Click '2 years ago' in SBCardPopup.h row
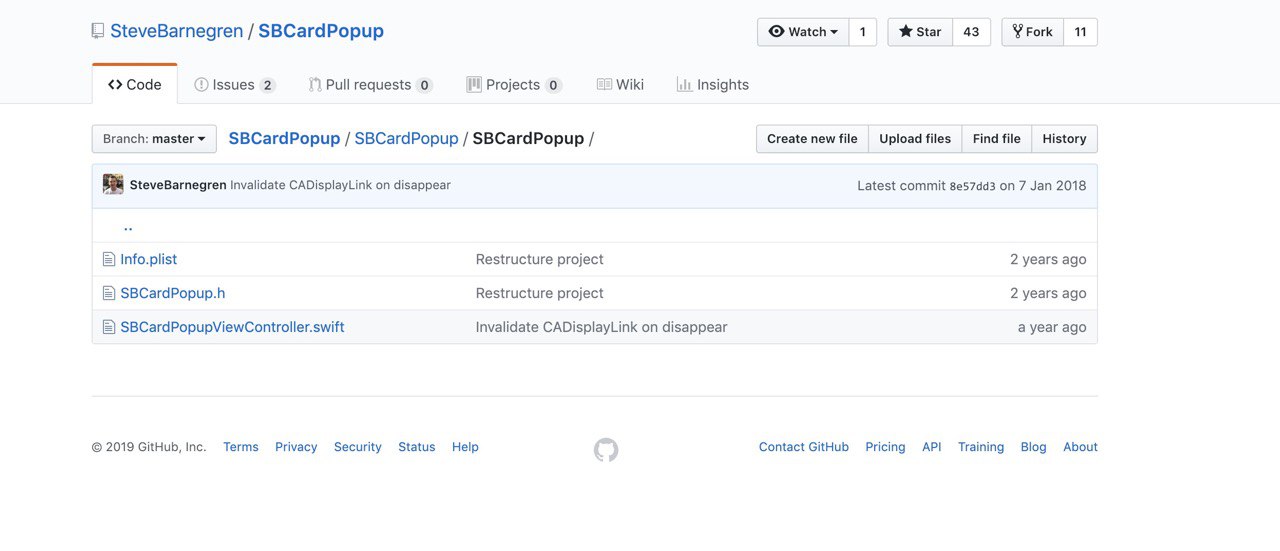The width and height of the screenshot is (1280, 551). 1048,293
